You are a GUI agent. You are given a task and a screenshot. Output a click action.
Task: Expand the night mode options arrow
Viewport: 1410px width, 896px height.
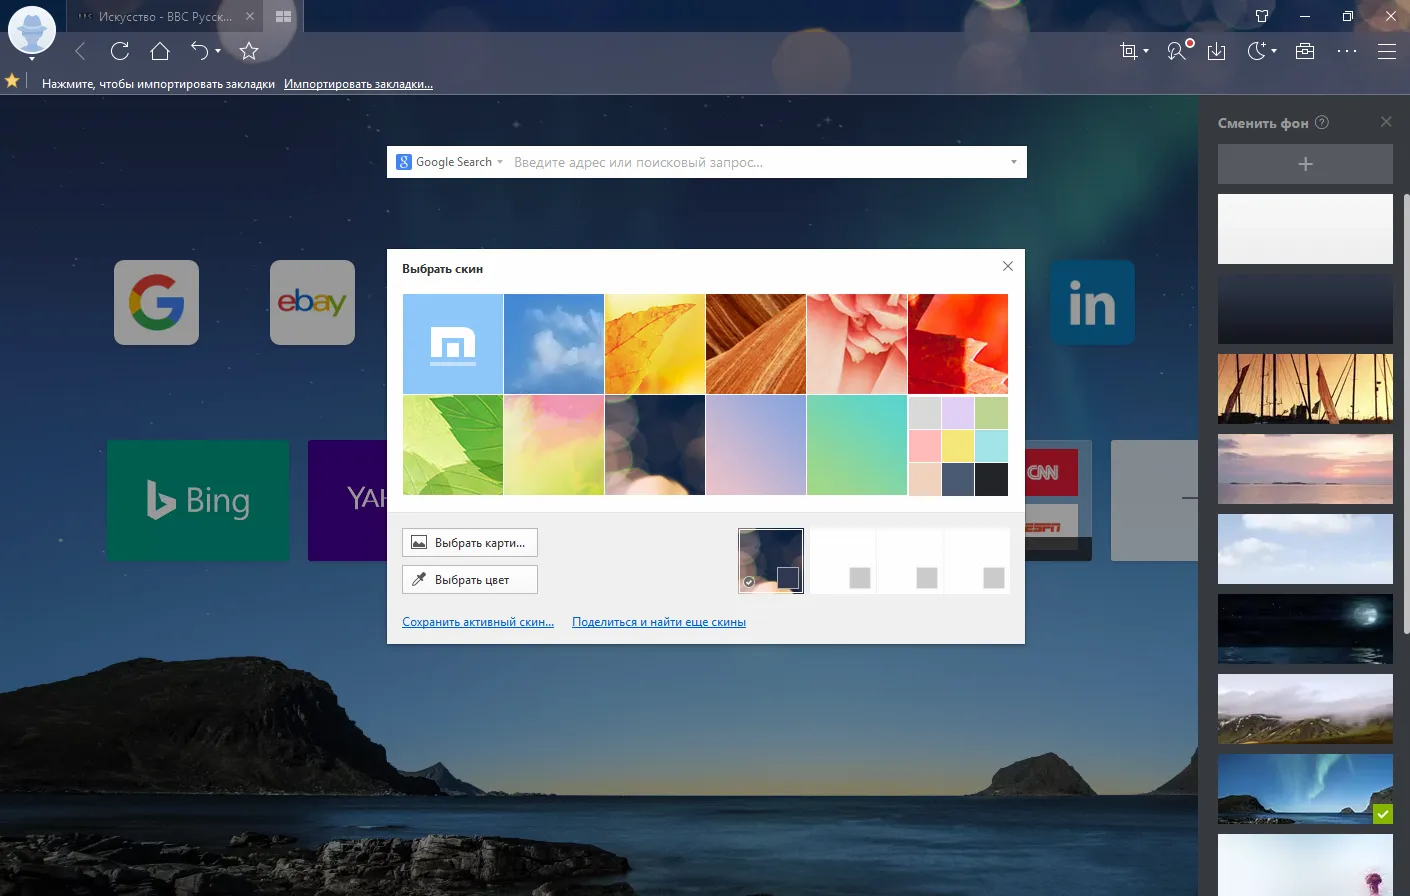point(1274,51)
